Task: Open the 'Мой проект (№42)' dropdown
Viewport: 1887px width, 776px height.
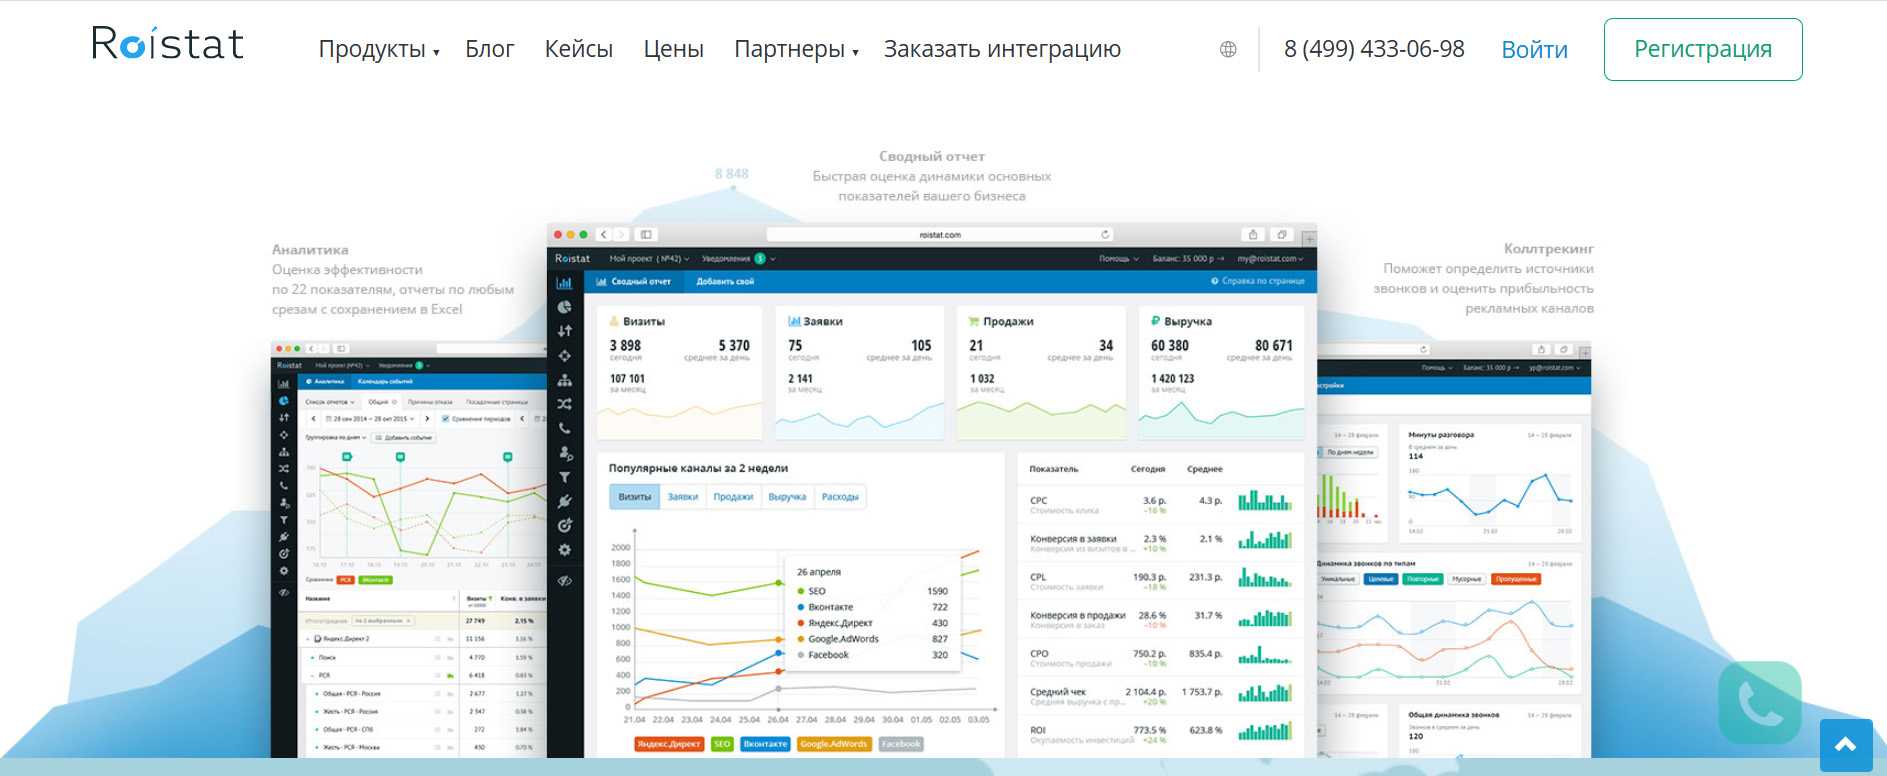Action: [649, 259]
